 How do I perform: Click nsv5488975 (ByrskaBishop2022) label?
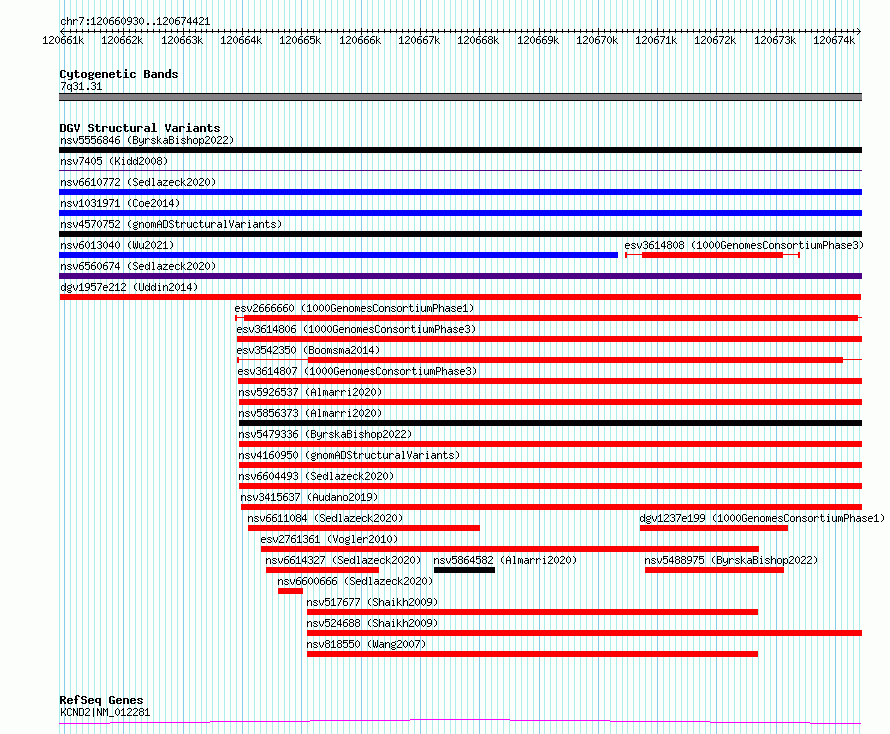point(731,560)
